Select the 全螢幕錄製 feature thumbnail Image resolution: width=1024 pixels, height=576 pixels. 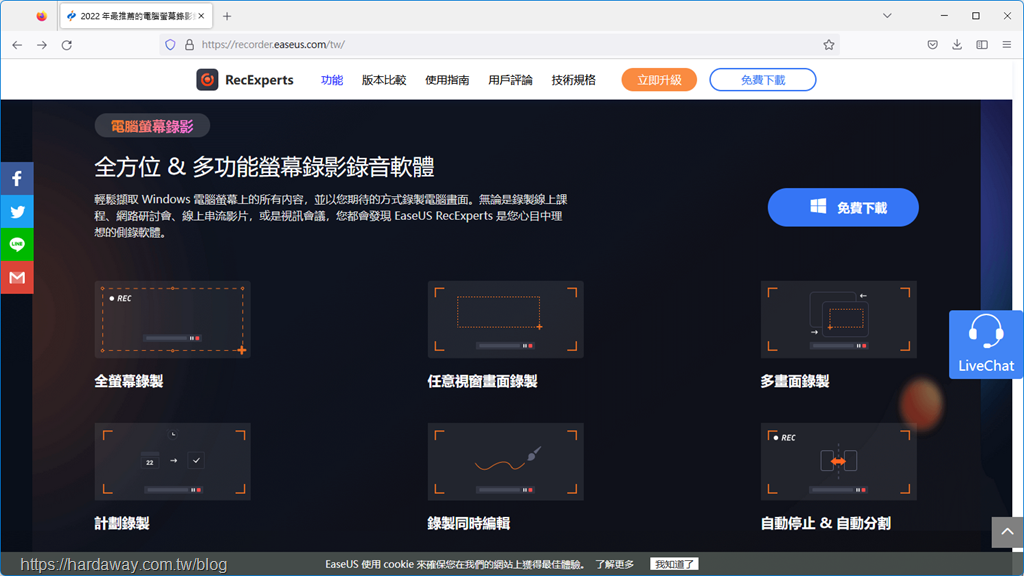(172, 319)
